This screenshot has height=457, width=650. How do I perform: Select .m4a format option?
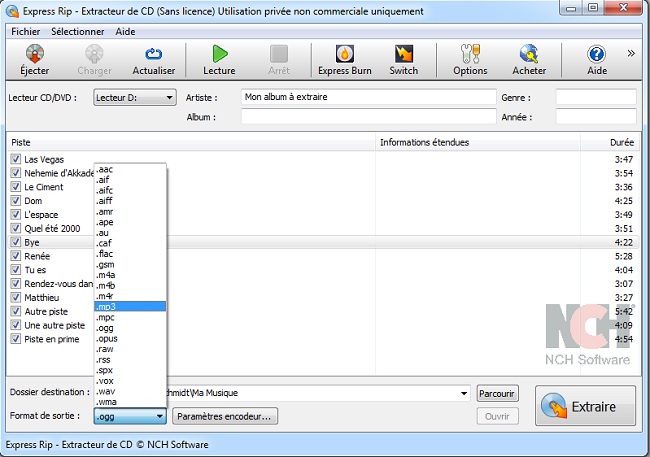[x=130, y=275]
